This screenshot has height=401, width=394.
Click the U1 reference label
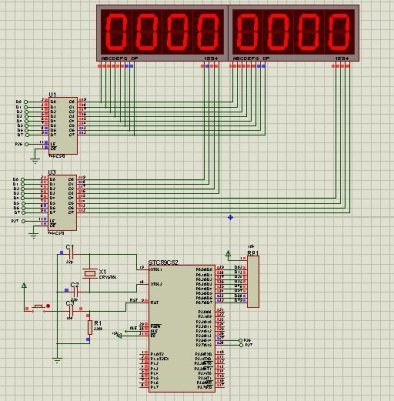click(x=53, y=94)
